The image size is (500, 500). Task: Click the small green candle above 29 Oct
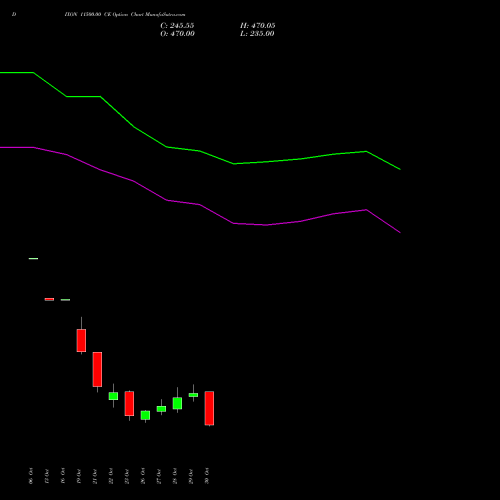point(193,395)
